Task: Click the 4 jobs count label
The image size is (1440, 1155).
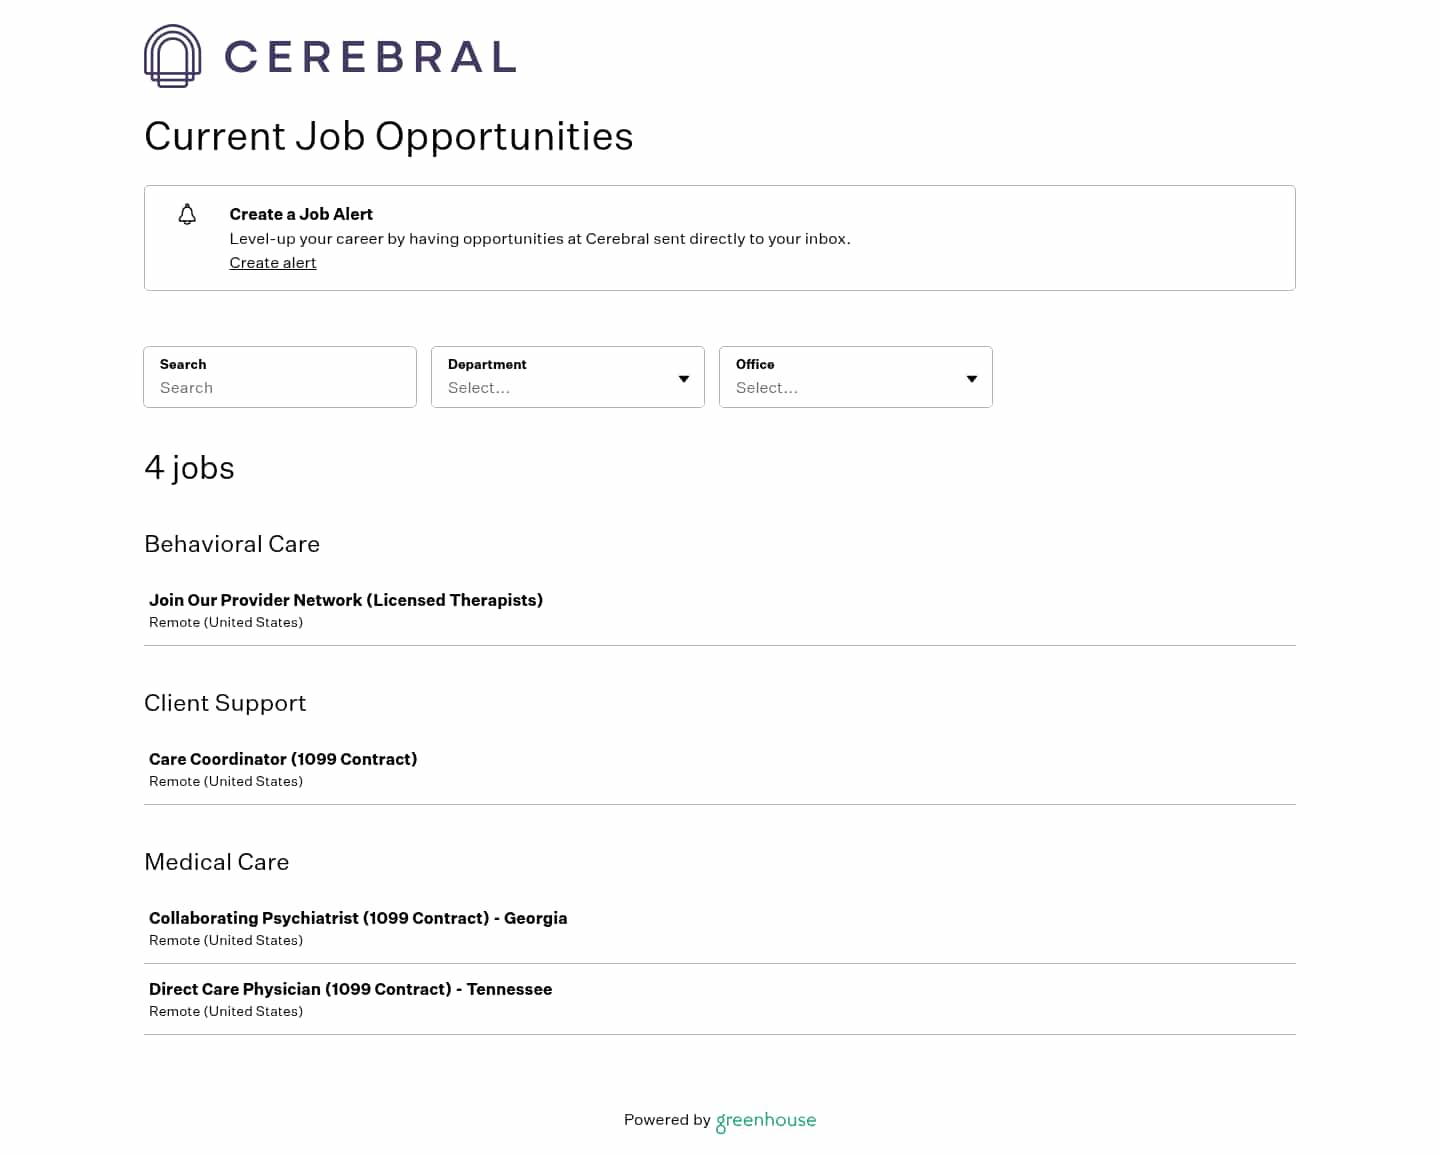Action: (189, 468)
